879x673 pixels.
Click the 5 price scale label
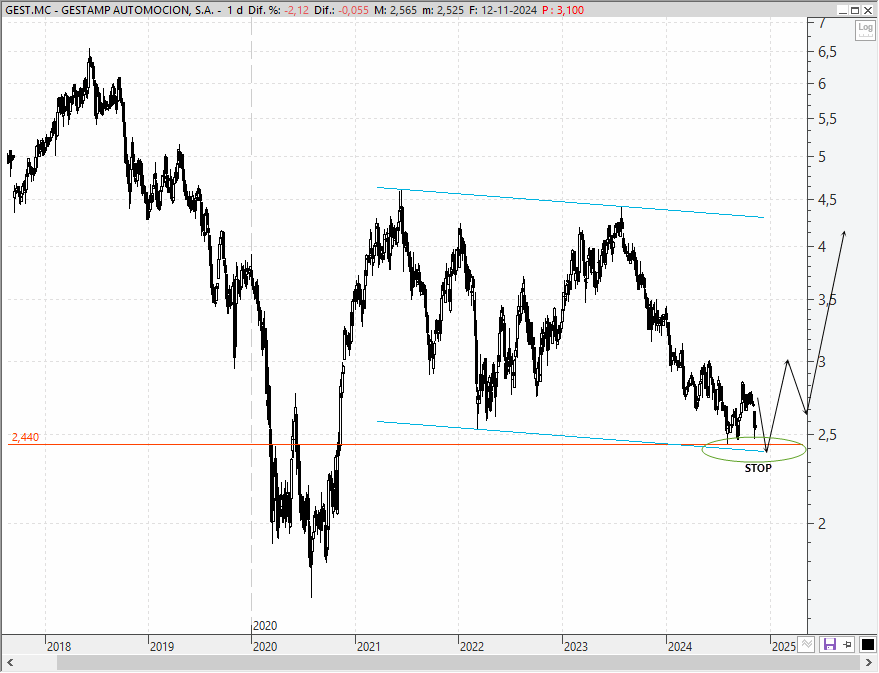pos(822,157)
